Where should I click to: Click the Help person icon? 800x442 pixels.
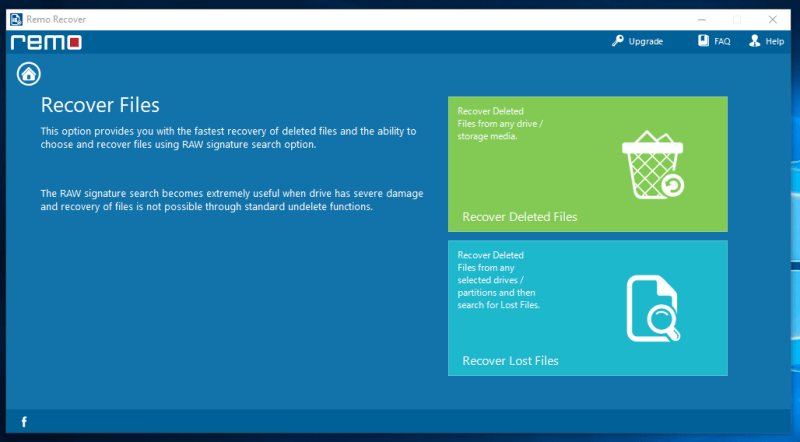coord(755,41)
